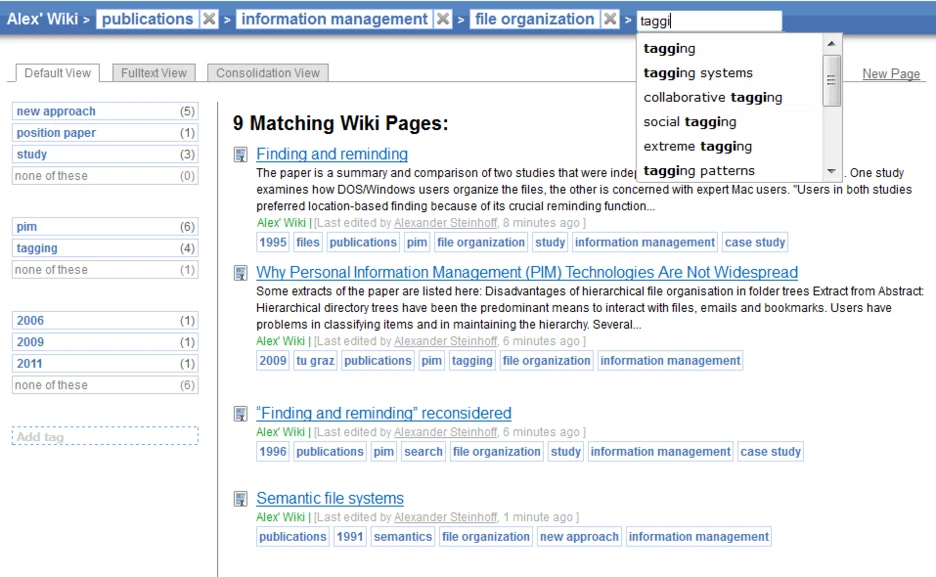The height and width of the screenshot is (577, 936).
Task: Switch to Fulltext View tab
Action: [x=154, y=73]
